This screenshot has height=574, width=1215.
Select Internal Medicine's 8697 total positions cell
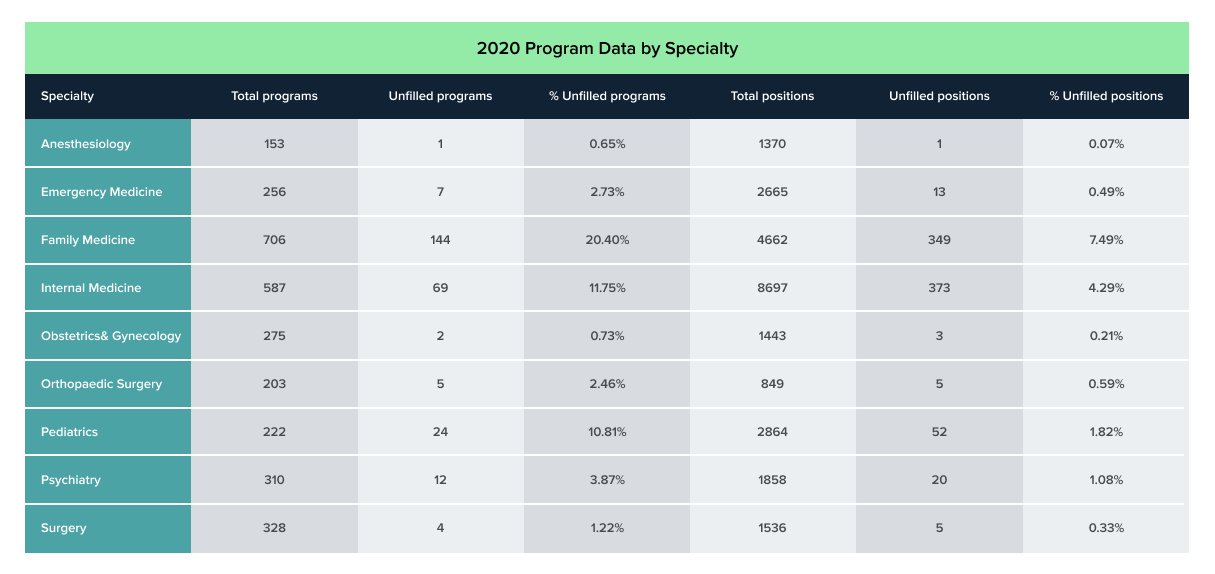772,288
